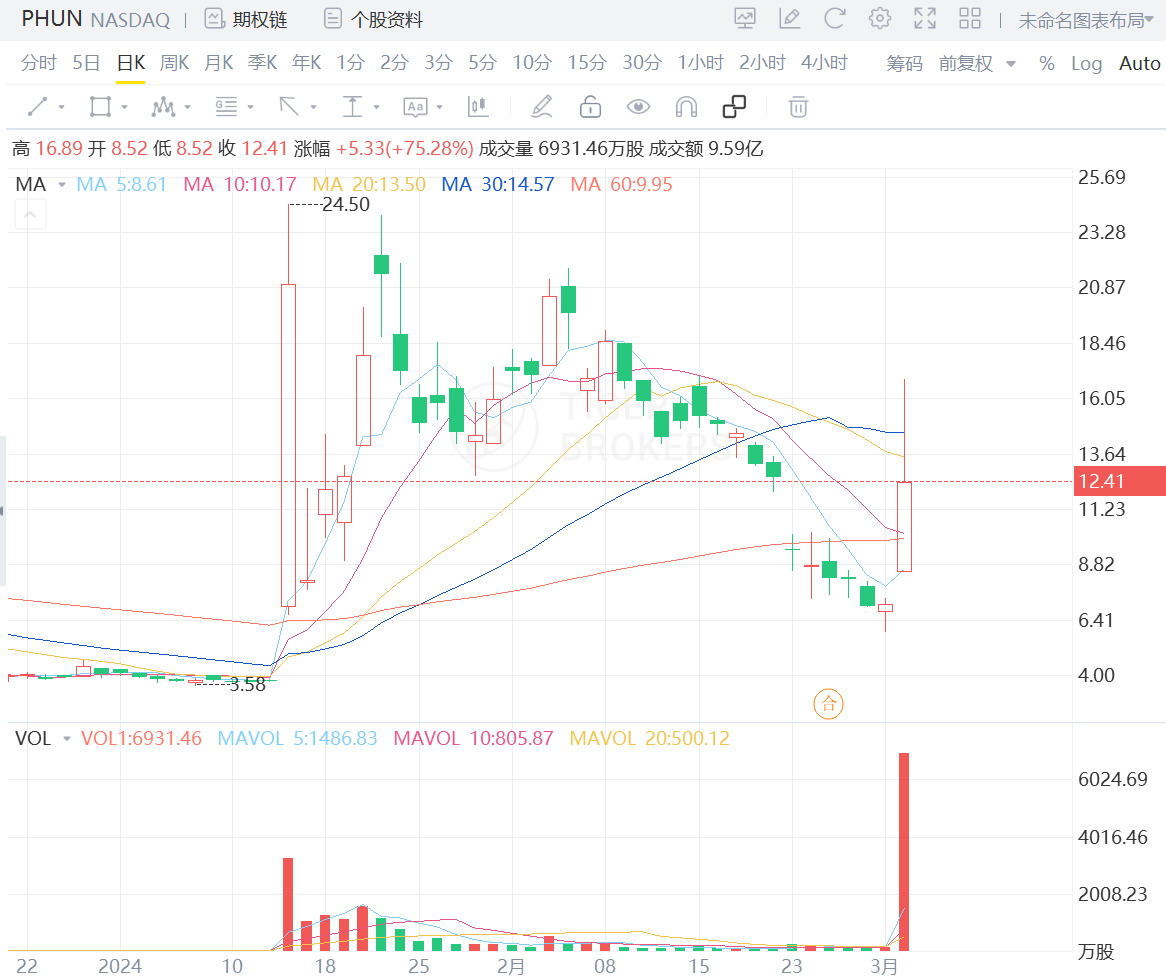The image size is (1166, 980).
Task: Delete drawings with the trash icon
Action: 798,107
